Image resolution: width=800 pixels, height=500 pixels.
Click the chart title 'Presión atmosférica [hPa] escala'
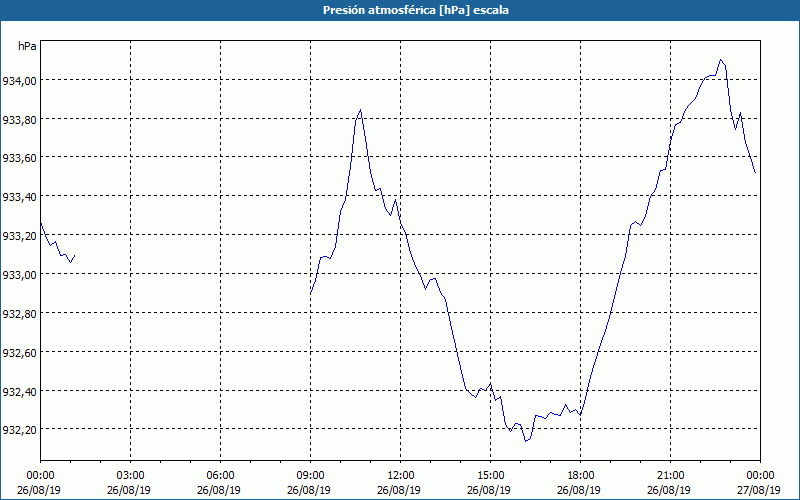(x=416, y=10)
